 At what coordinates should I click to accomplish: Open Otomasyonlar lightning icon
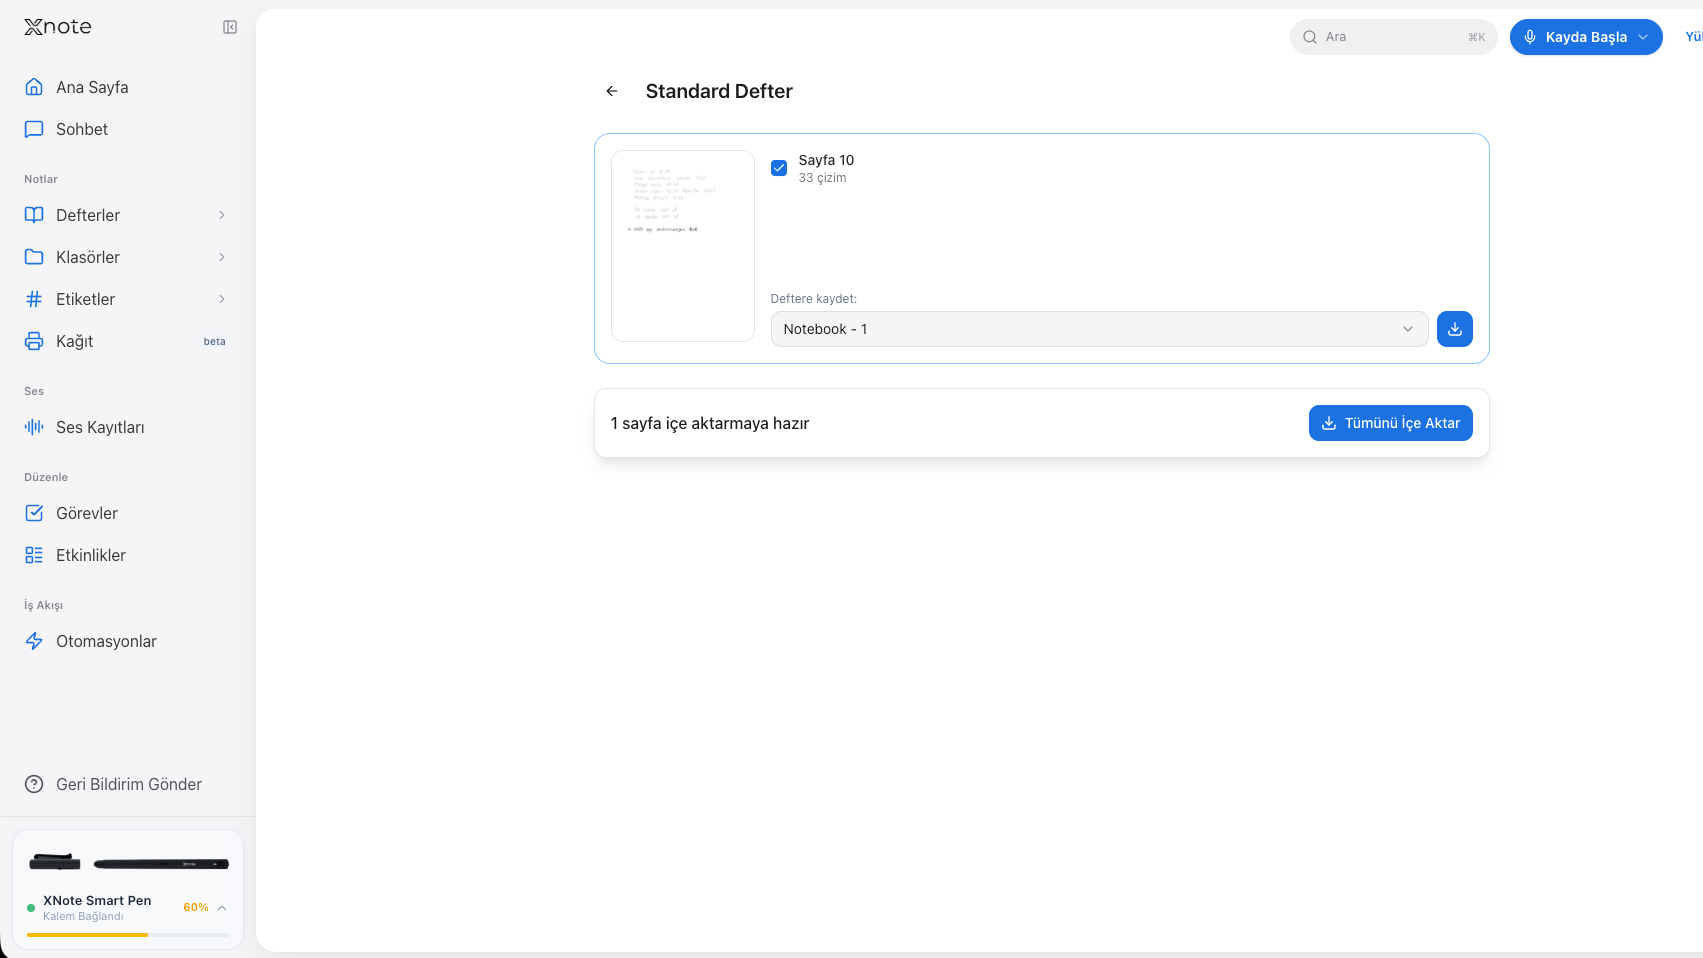click(x=34, y=641)
